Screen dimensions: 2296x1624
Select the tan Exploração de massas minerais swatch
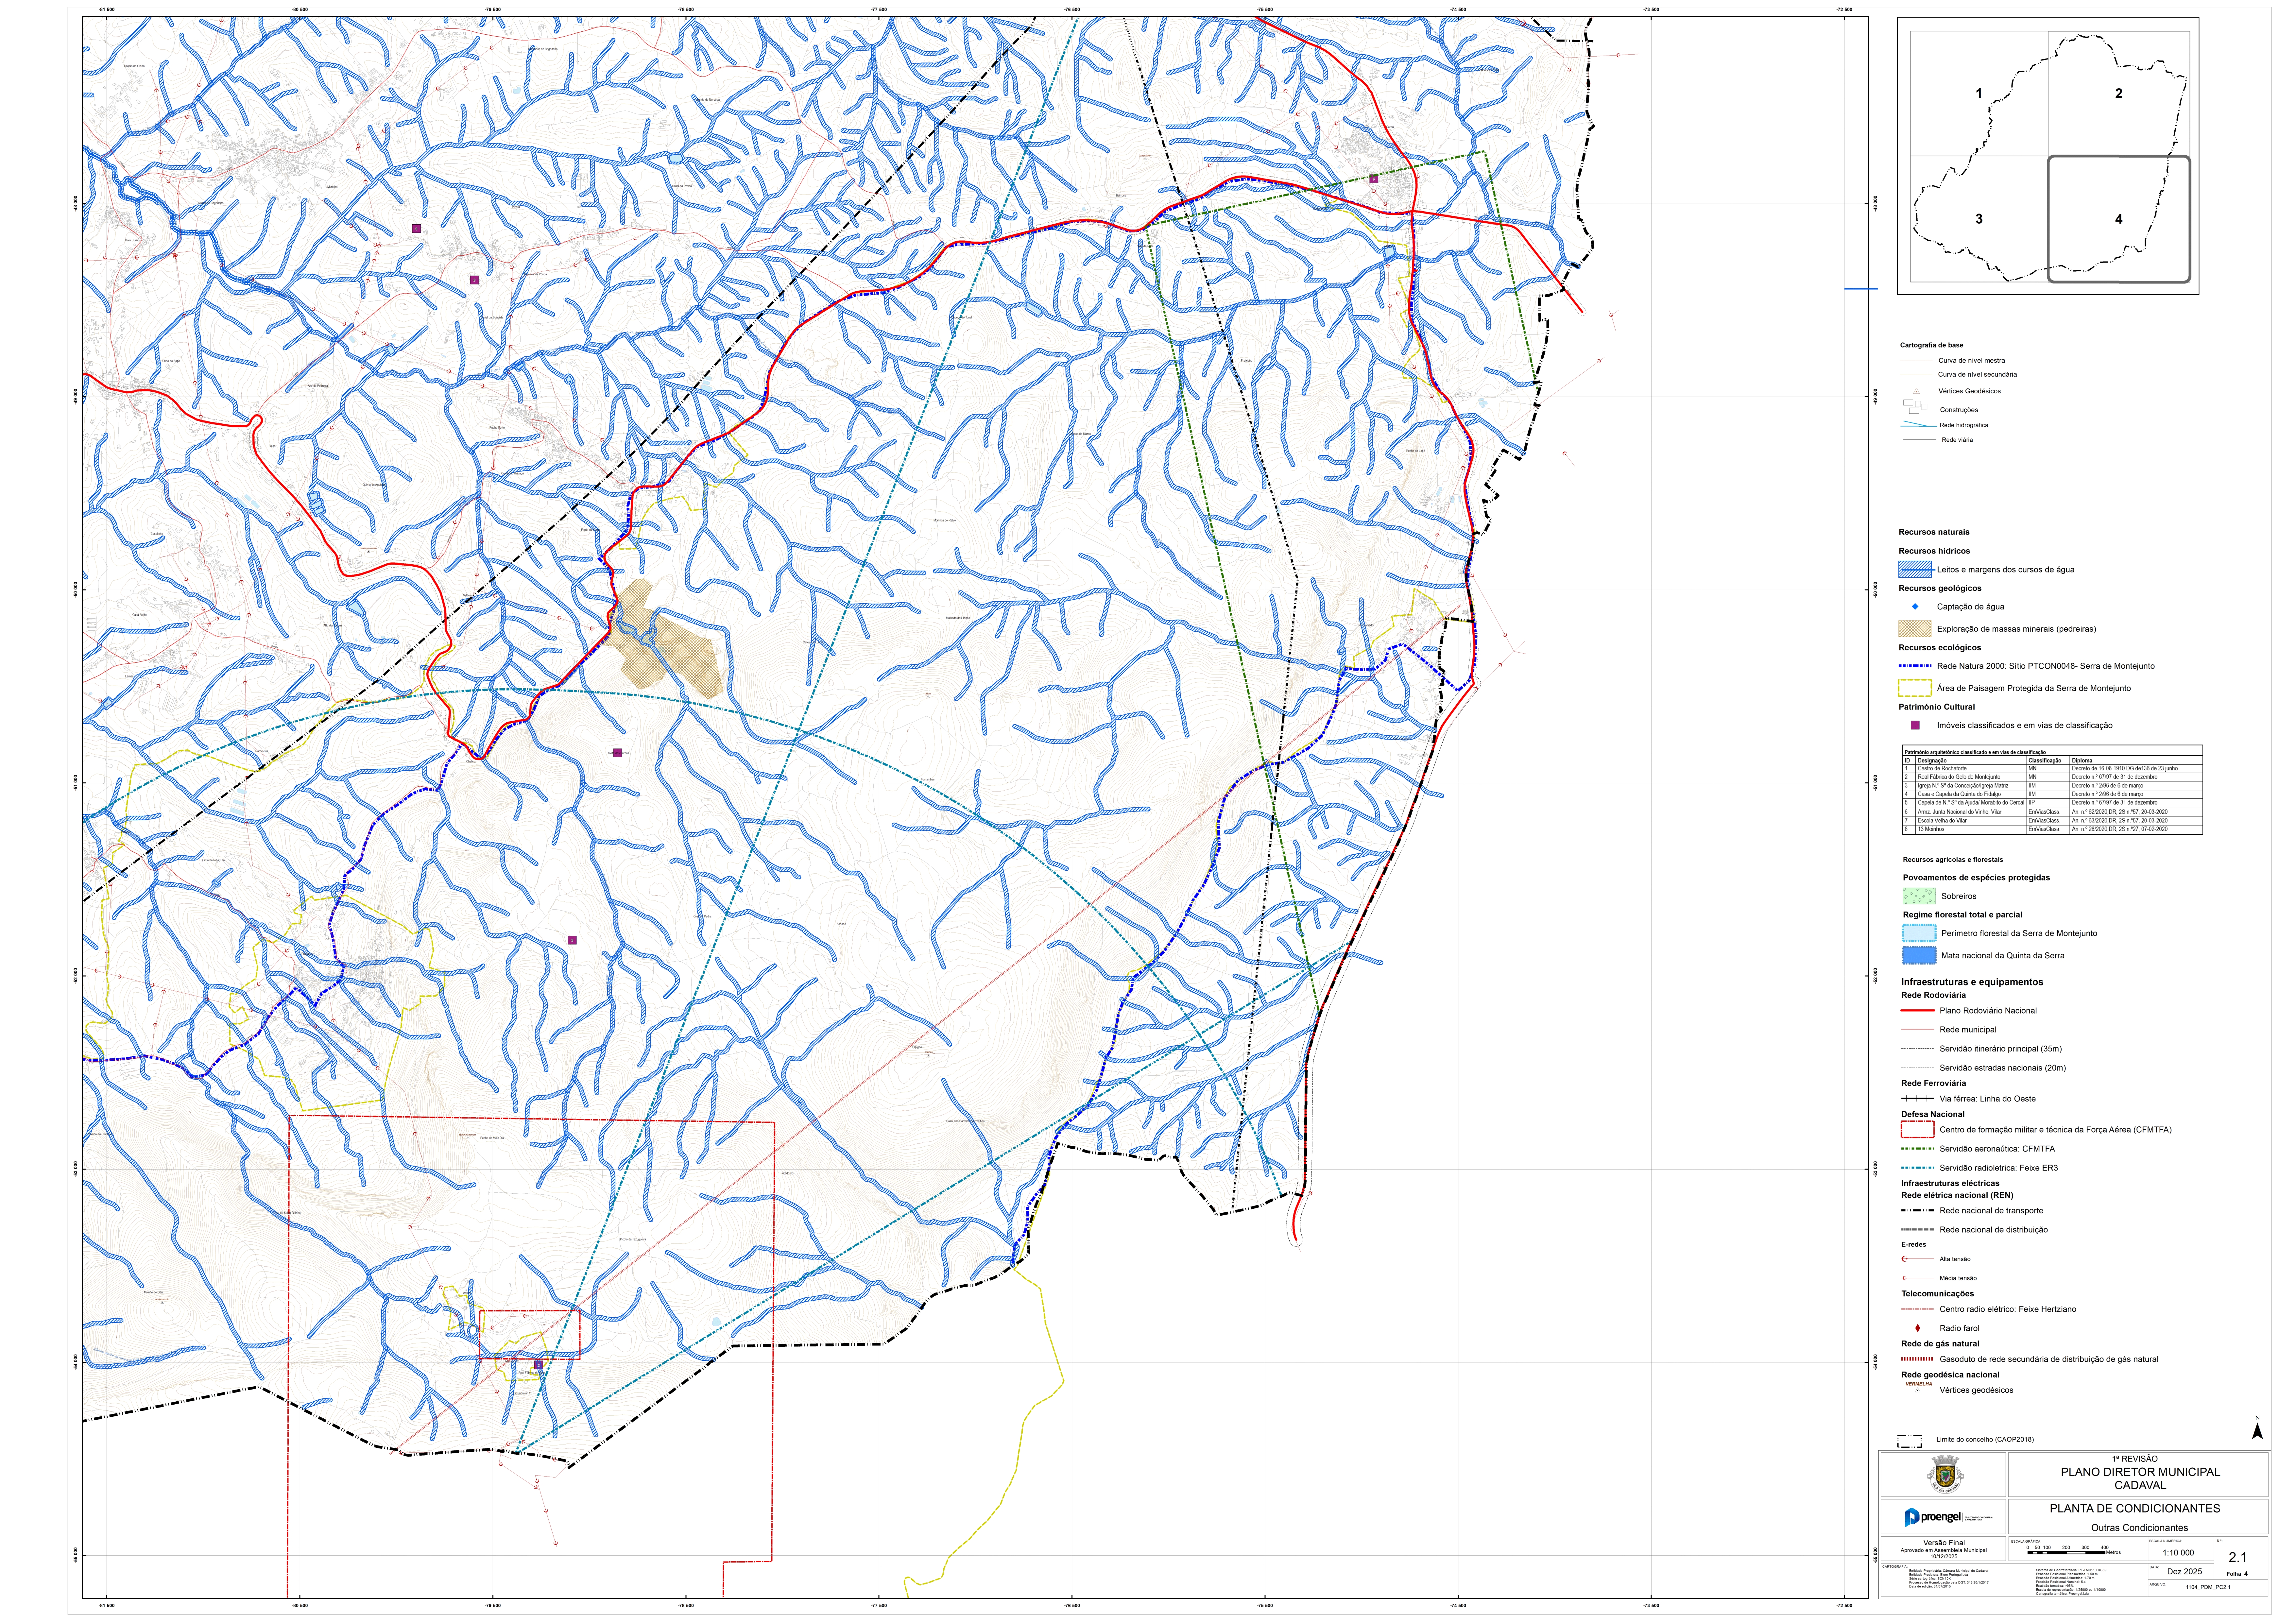coord(1915,629)
